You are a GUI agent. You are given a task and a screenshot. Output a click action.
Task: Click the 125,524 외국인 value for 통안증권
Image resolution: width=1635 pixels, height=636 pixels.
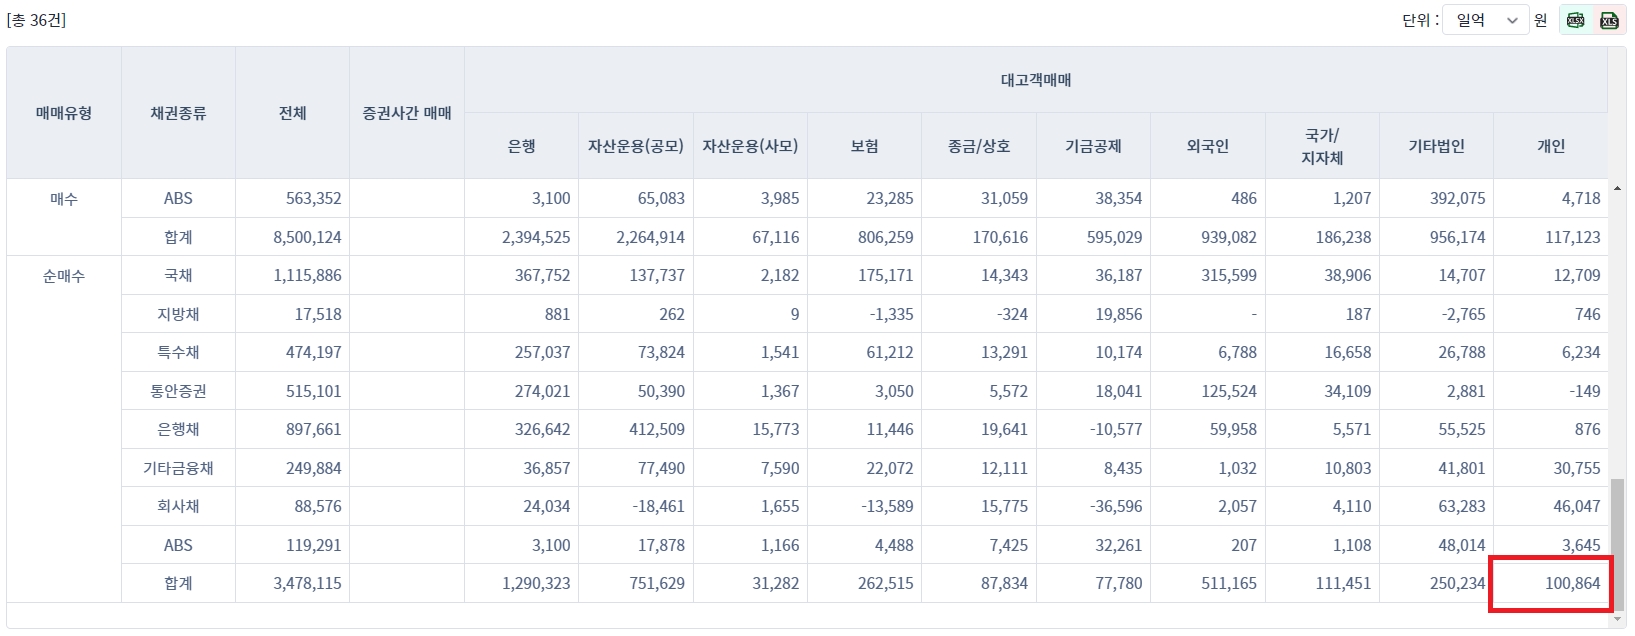tap(1229, 391)
